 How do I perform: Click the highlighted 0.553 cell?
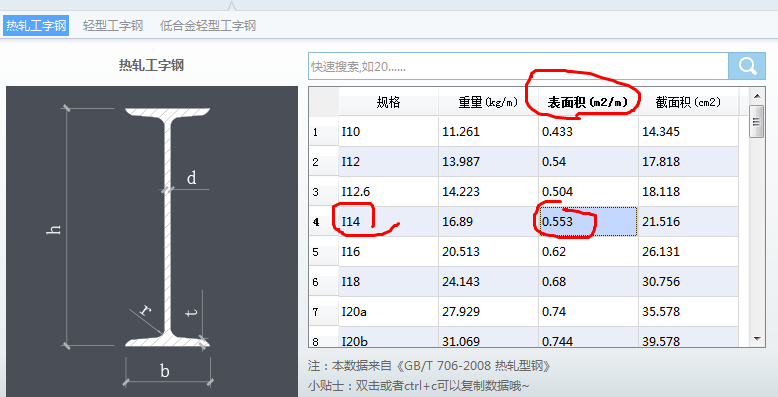588,222
